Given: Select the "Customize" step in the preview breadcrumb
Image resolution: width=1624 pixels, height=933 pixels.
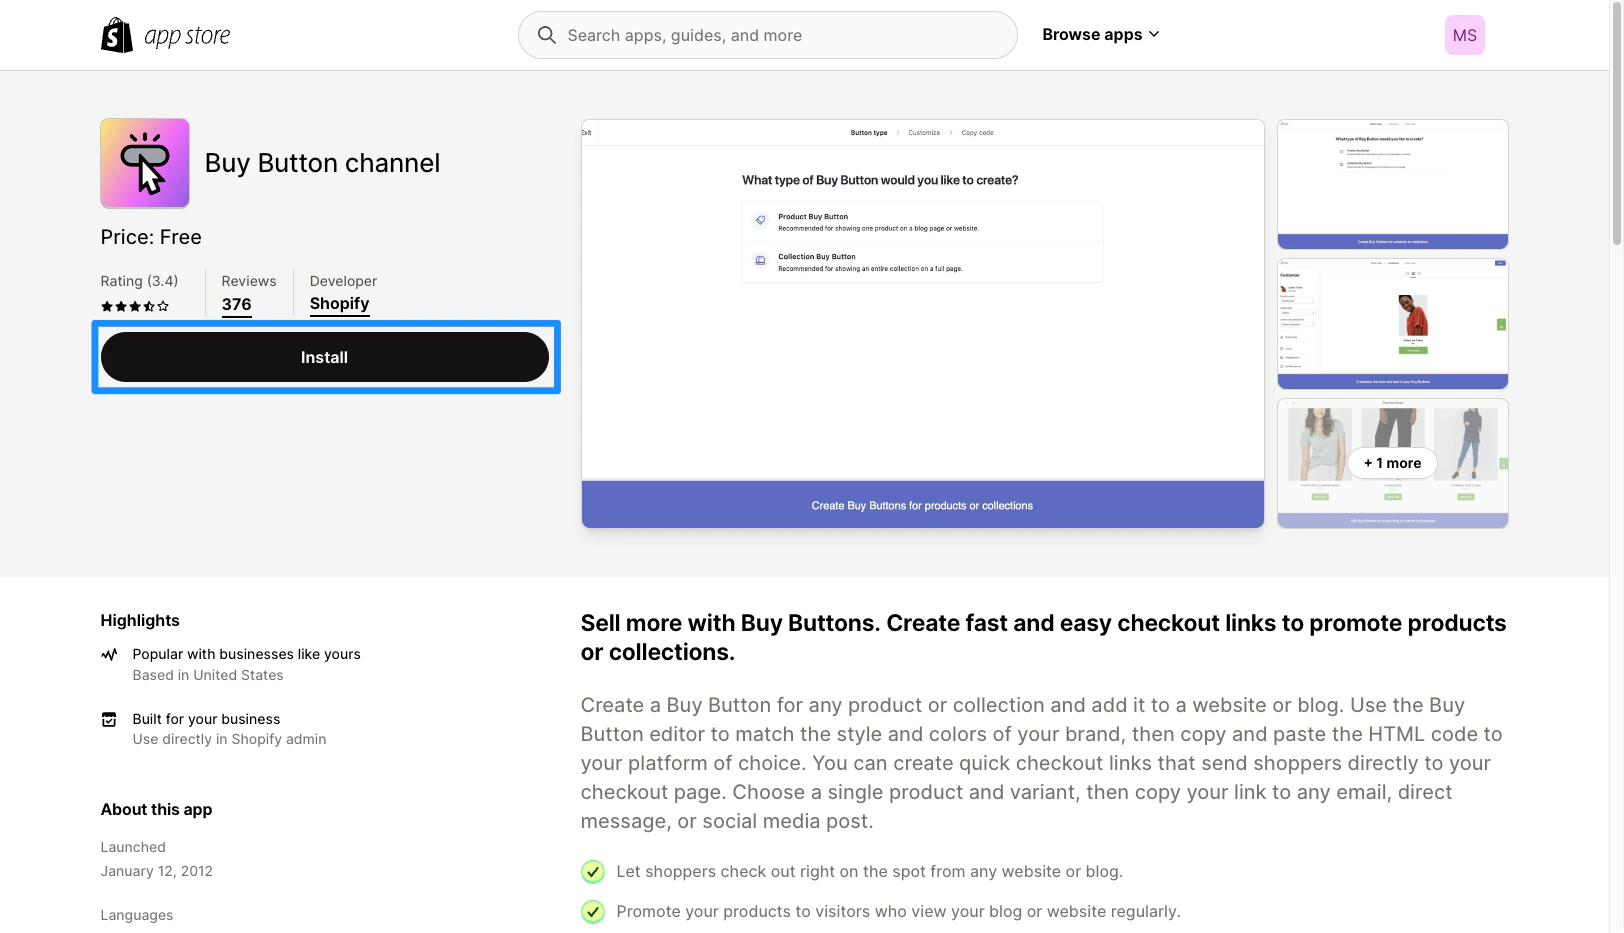Looking at the screenshot, I should [923, 132].
